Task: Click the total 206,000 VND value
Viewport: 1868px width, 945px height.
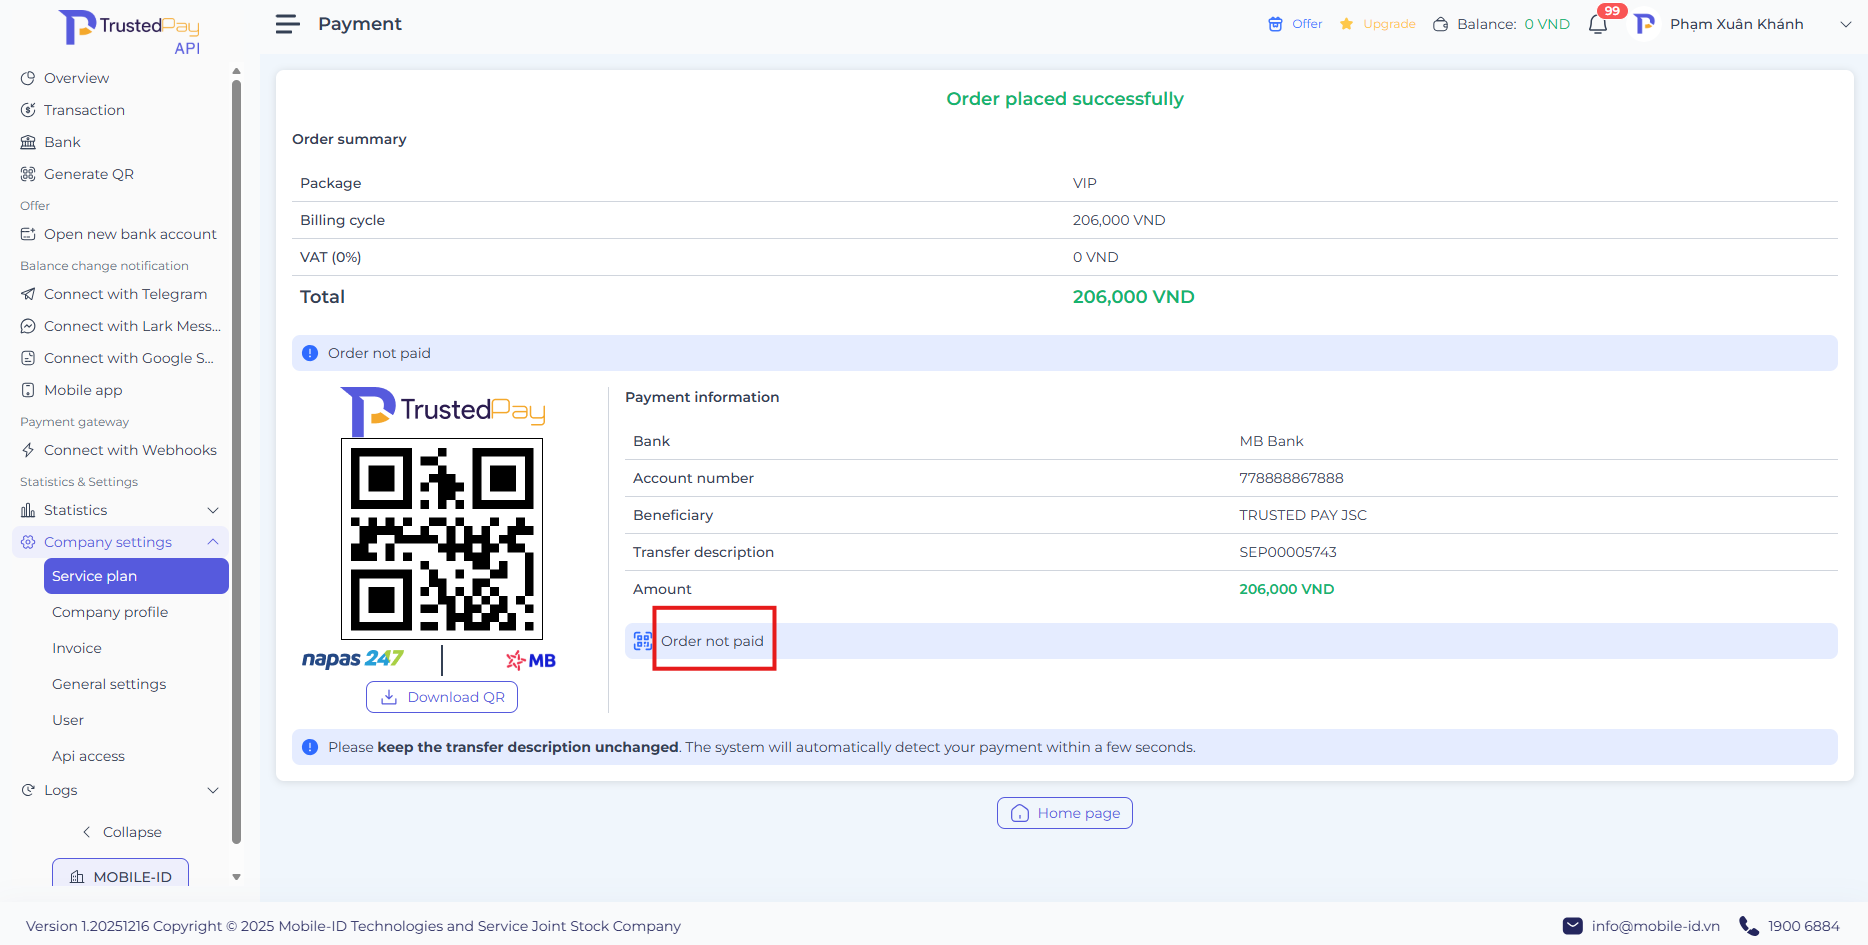Action: [x=1133, y=297]
